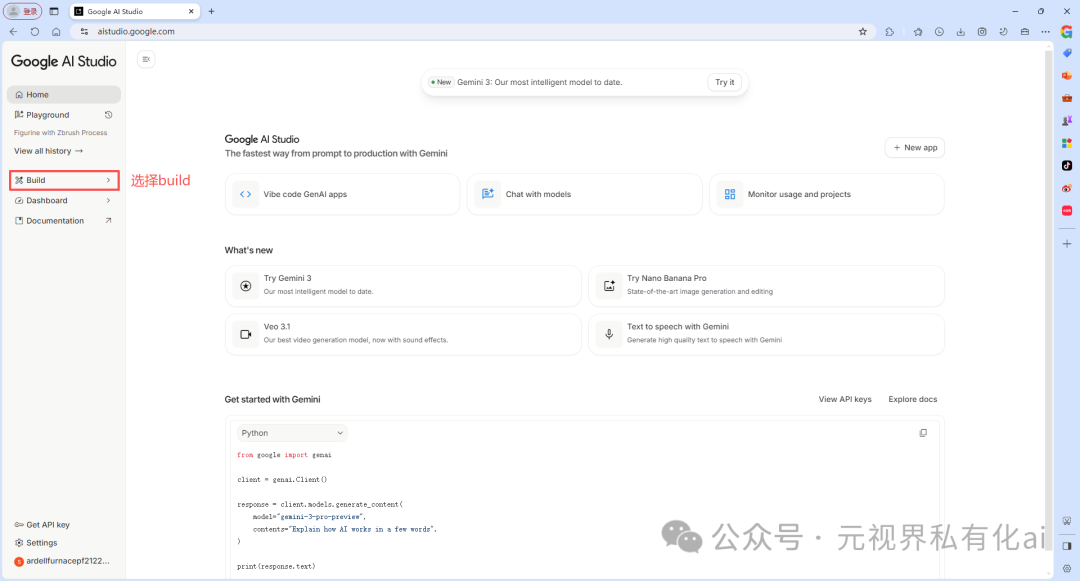Expand the Build chevron arrow
The height and width of the screenshot is (581, 1080).
(x=108, y=180)
